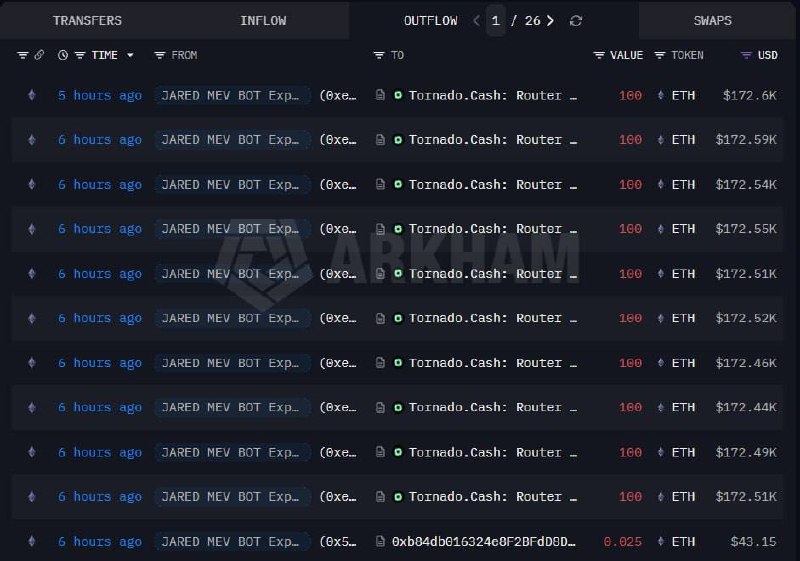Click ETH token icon on the $43.15 row
Screen dimensions: 800x561
tap(661, 541)
